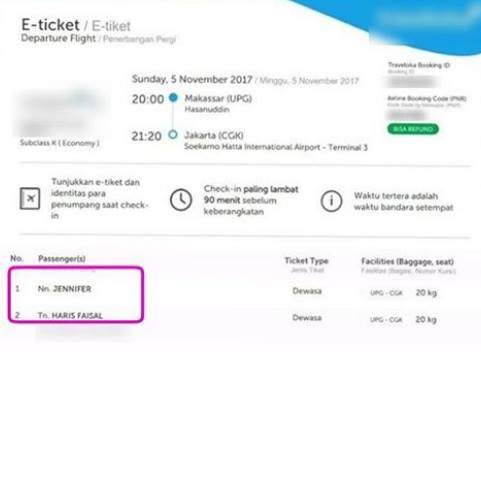Click the hollow arrival circle for Jakarta
This screenshot has width=481, height=497.
click(173, 135)
